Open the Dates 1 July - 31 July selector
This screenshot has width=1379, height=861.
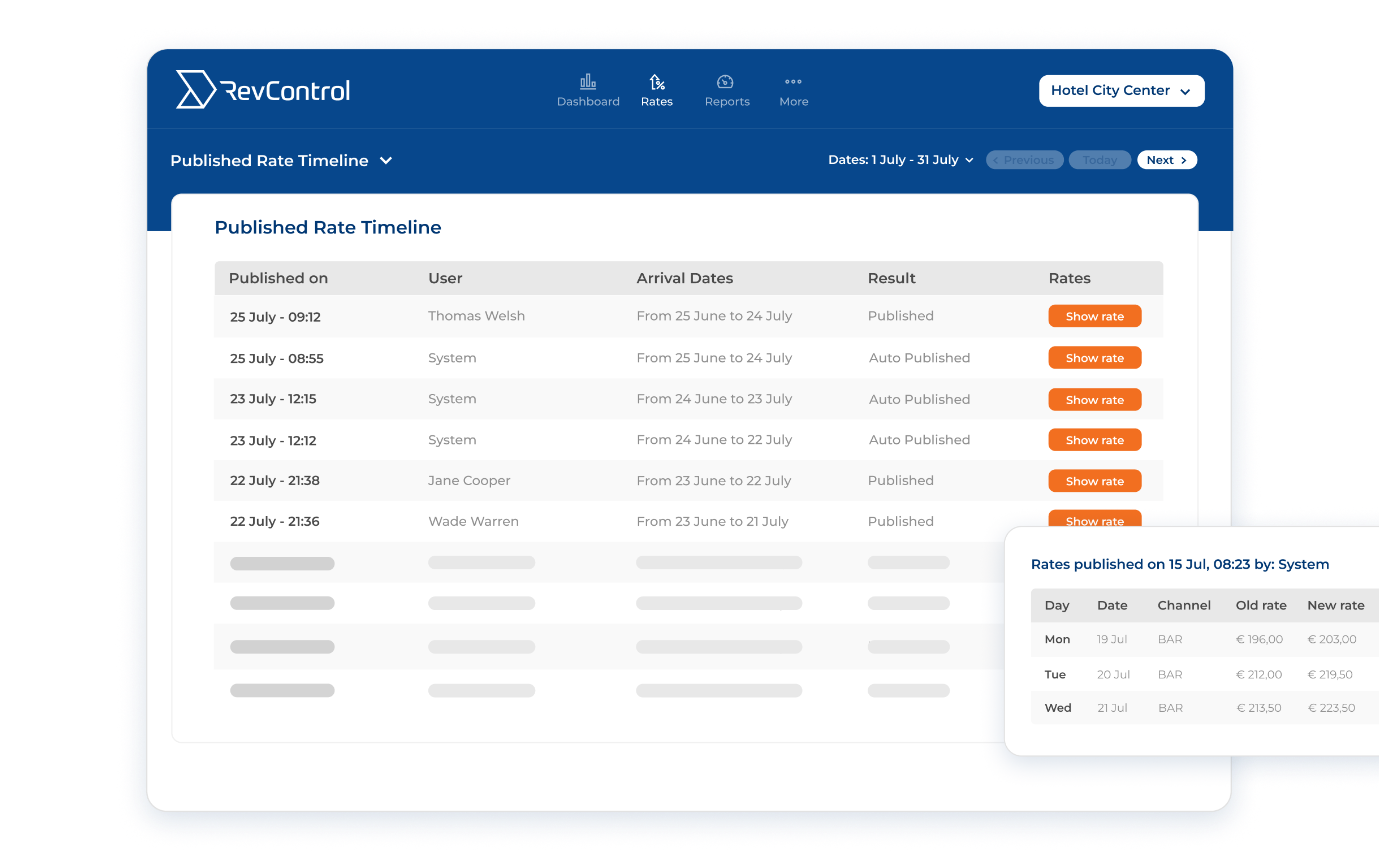[900, 160]
